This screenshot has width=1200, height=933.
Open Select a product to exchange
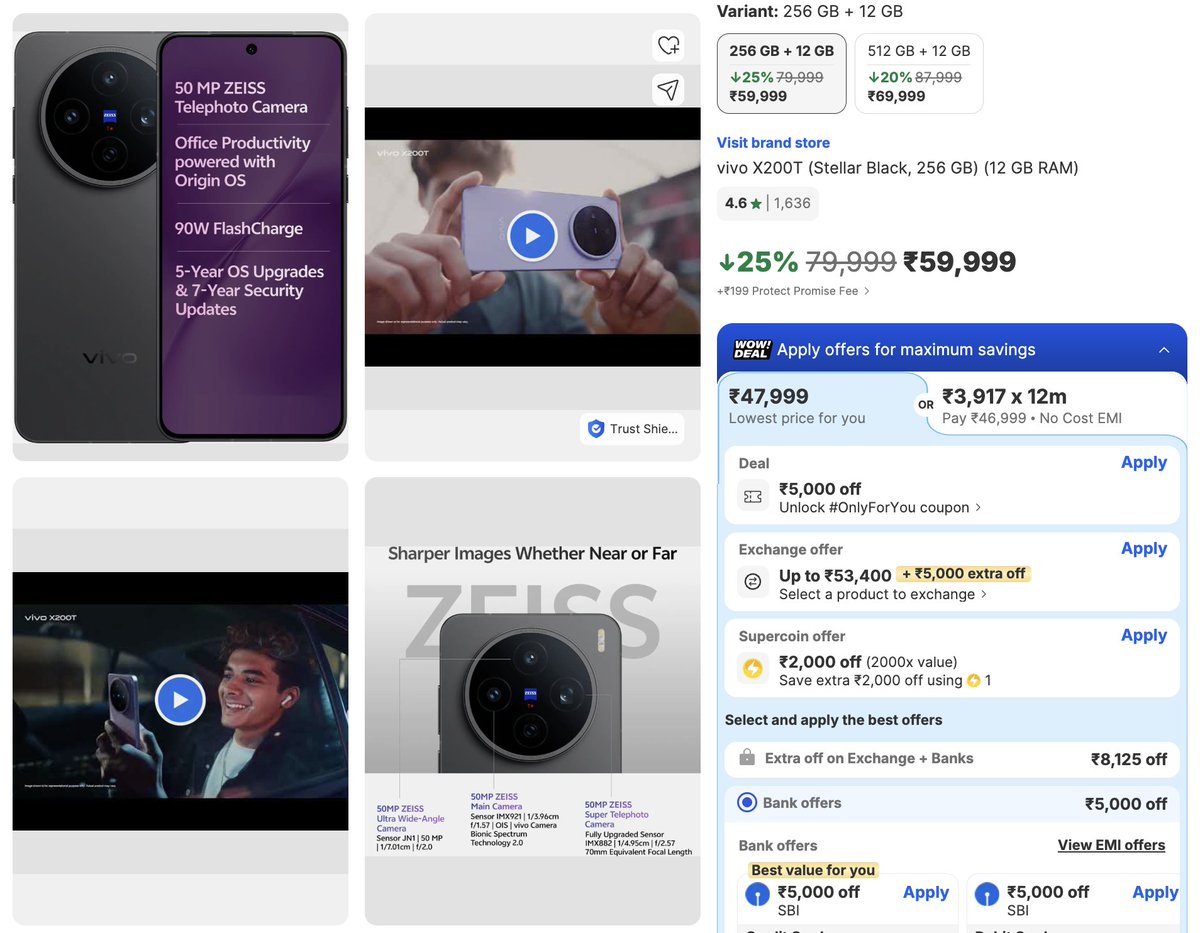pyautogui.click(x=883, y=594)
